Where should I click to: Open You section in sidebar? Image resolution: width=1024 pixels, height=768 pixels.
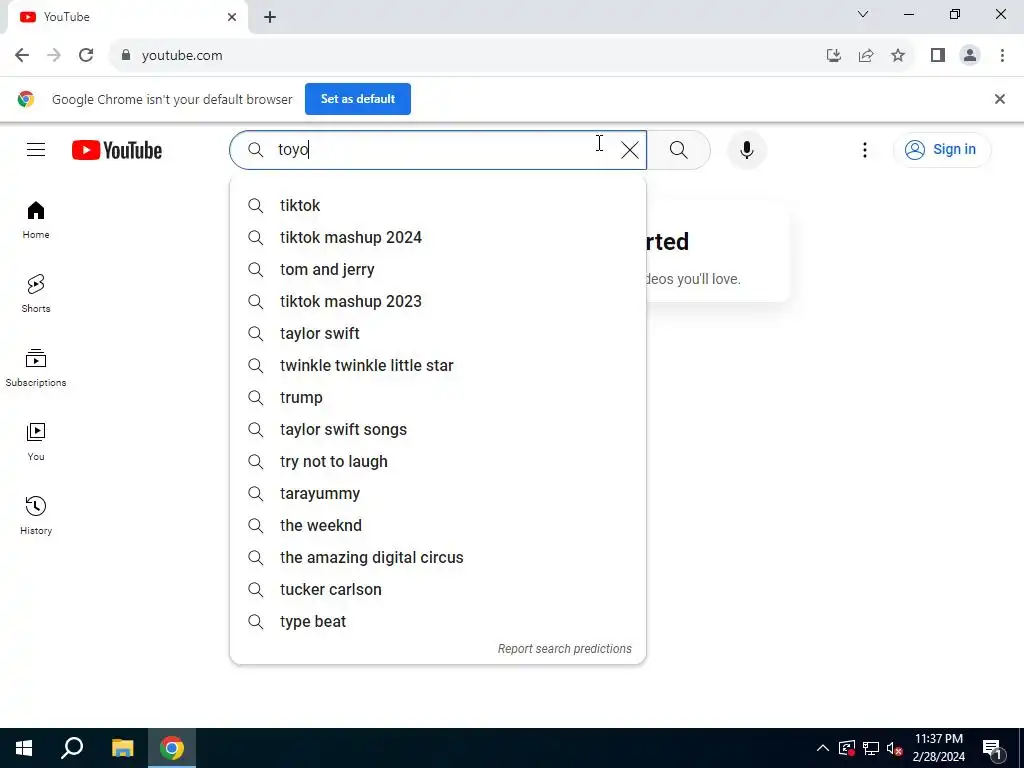36,442
